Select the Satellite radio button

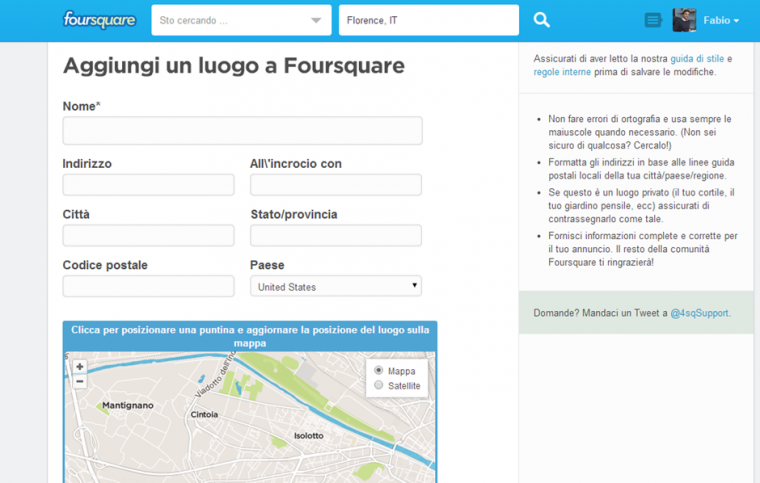click(379, 385)
